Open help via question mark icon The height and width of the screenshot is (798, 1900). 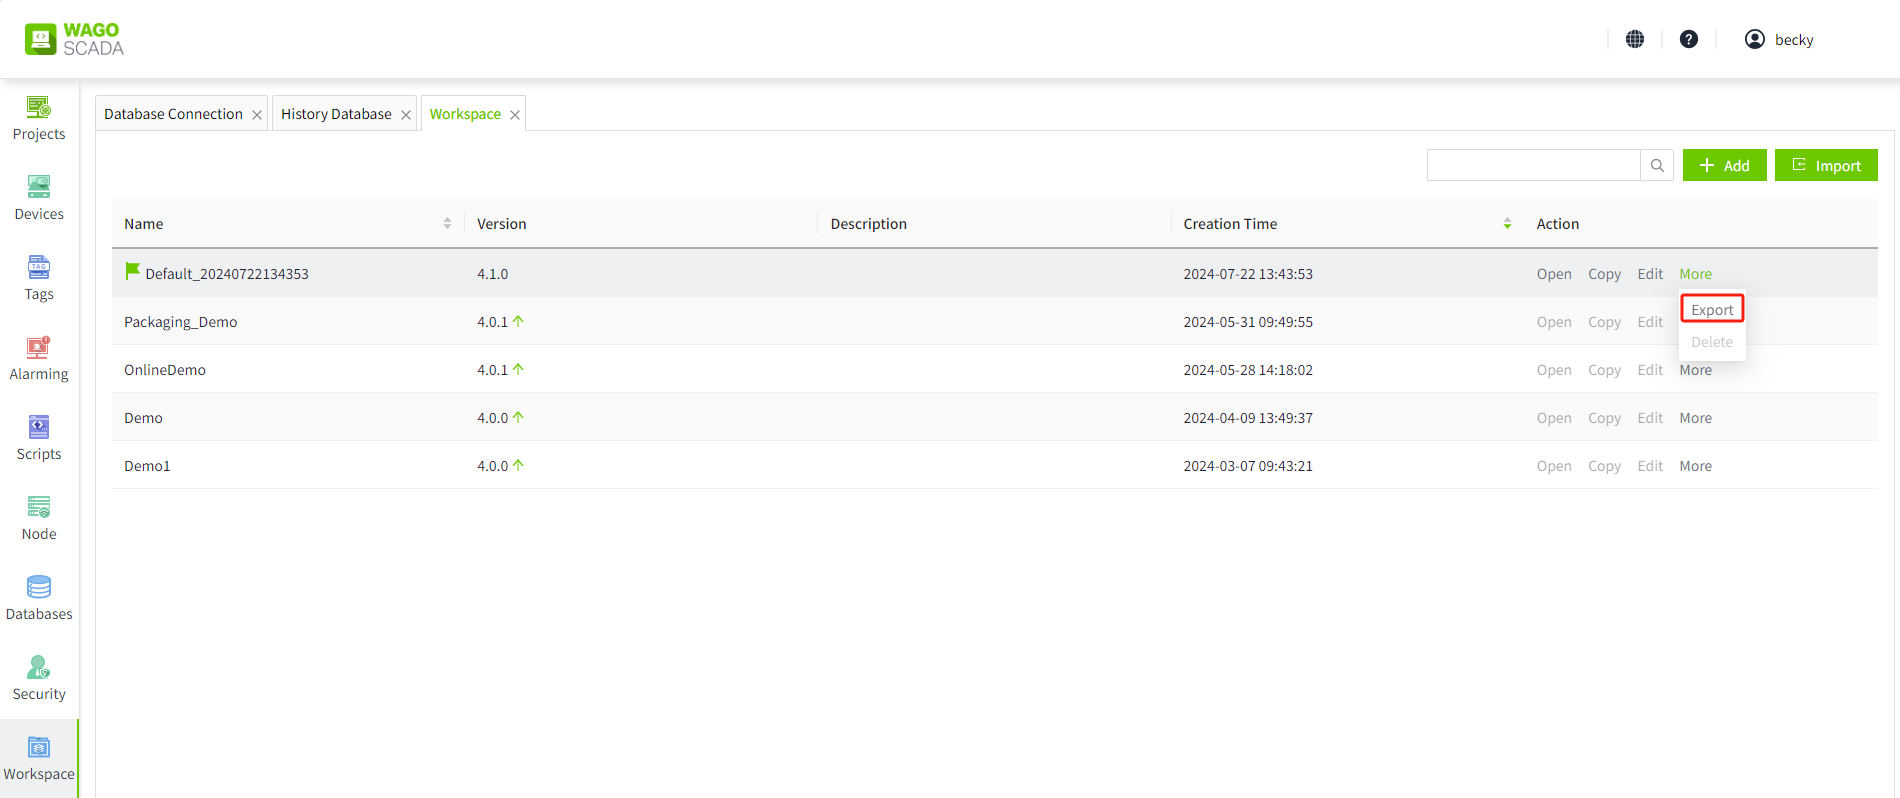click(x=1689, y=39)
